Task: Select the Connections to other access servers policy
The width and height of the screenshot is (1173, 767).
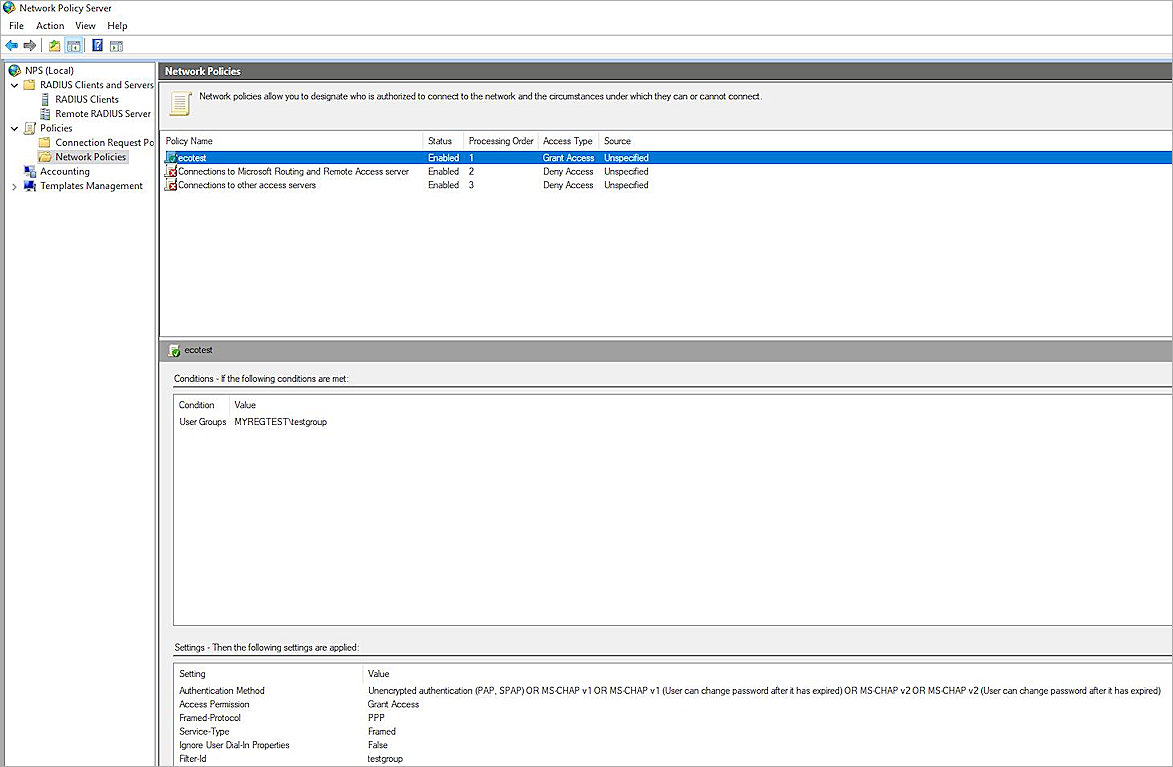Action: [x=245, y=185]
